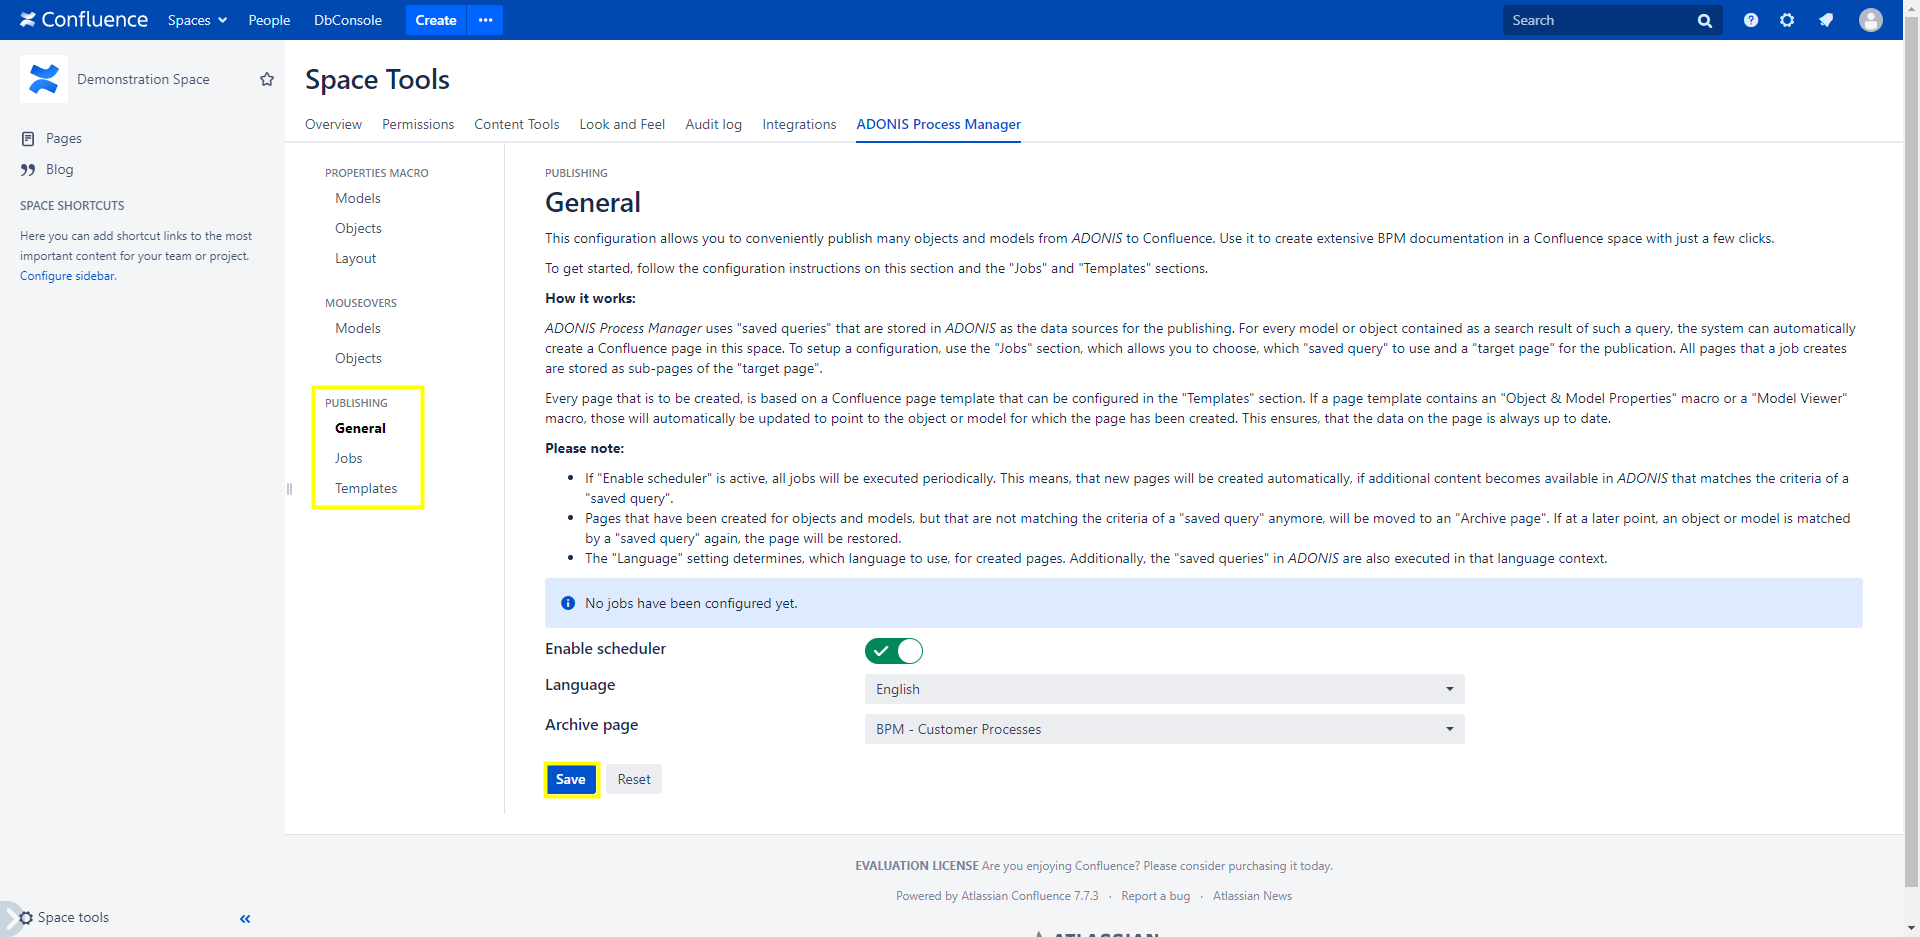This screenshot has width=1920, height=937.
Task: Open Templates under Publishing
Action: point(366,488)
